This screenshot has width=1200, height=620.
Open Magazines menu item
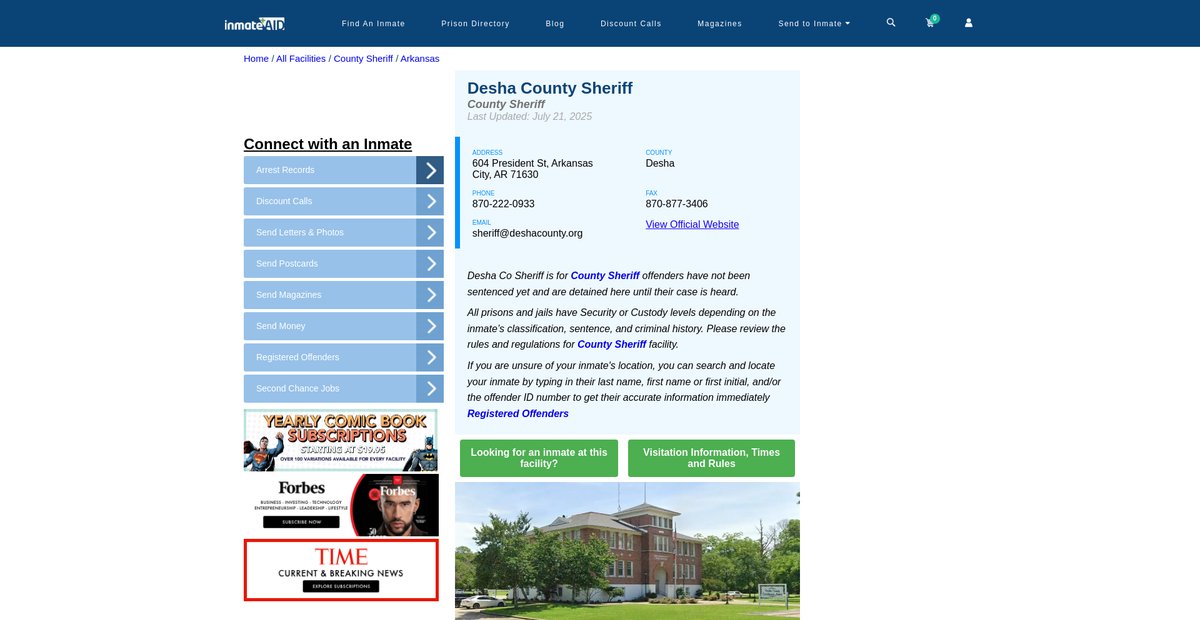[x=720, y=23]
